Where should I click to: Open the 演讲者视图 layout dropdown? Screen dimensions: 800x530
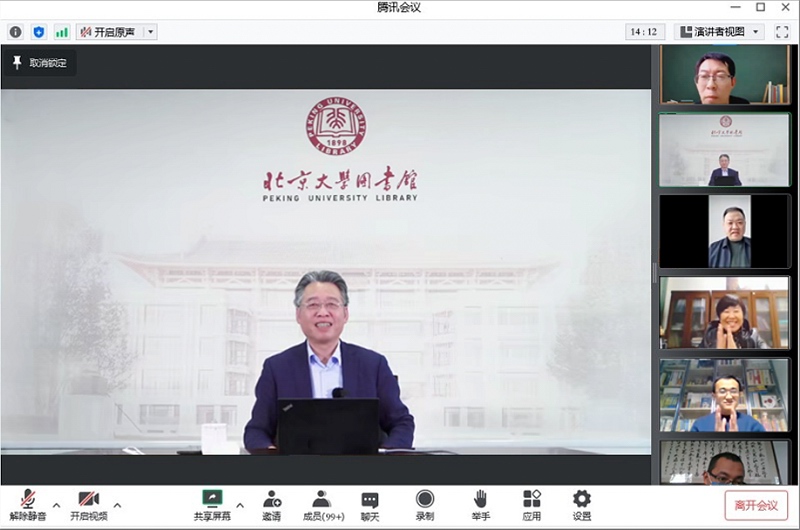coord(720,32)
